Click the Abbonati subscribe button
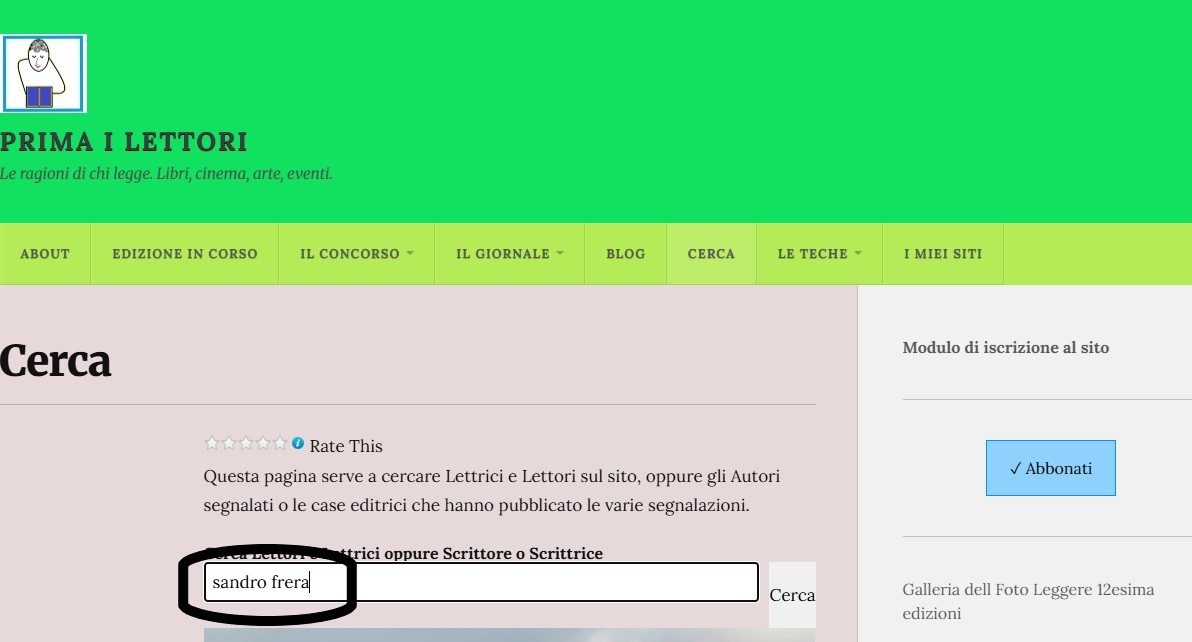The image size is (1192, 642). point(1050,468)
